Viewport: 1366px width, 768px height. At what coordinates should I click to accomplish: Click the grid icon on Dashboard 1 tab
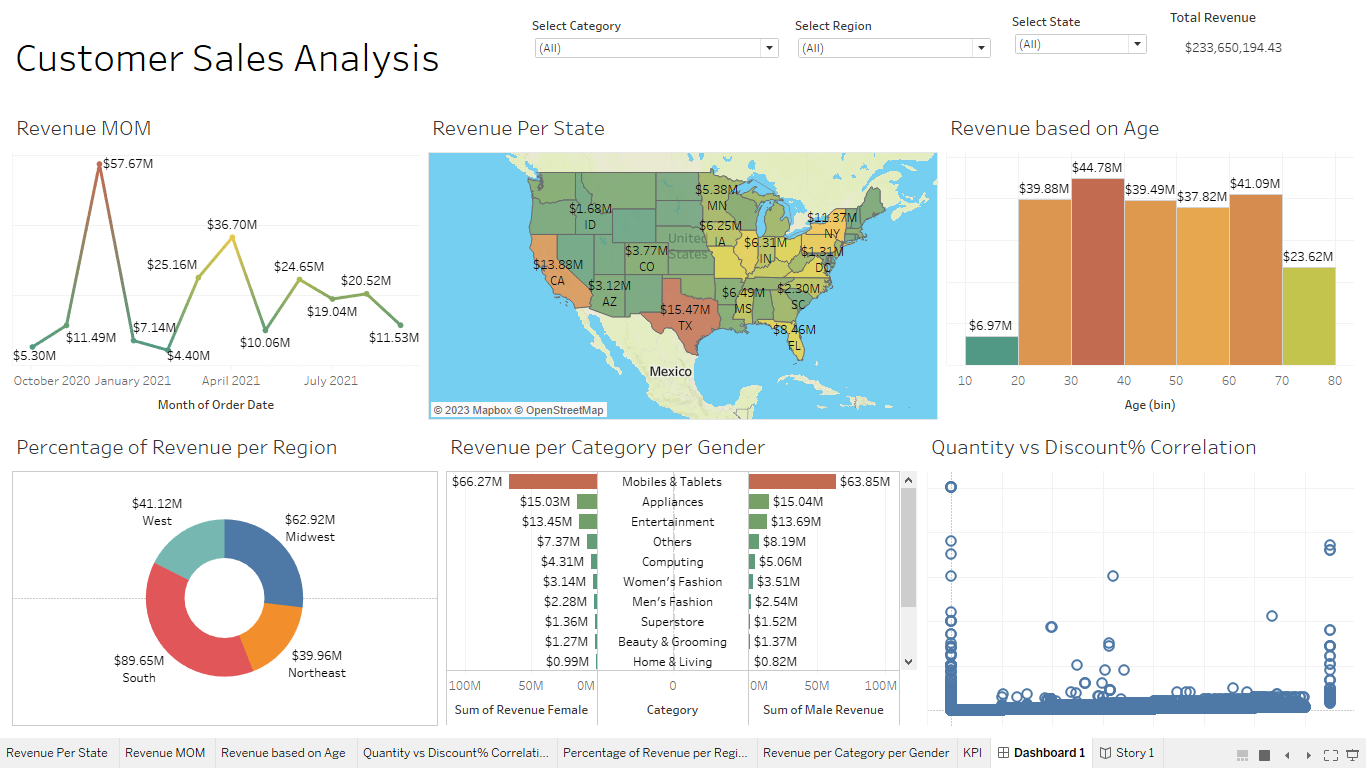(1003, 753)
